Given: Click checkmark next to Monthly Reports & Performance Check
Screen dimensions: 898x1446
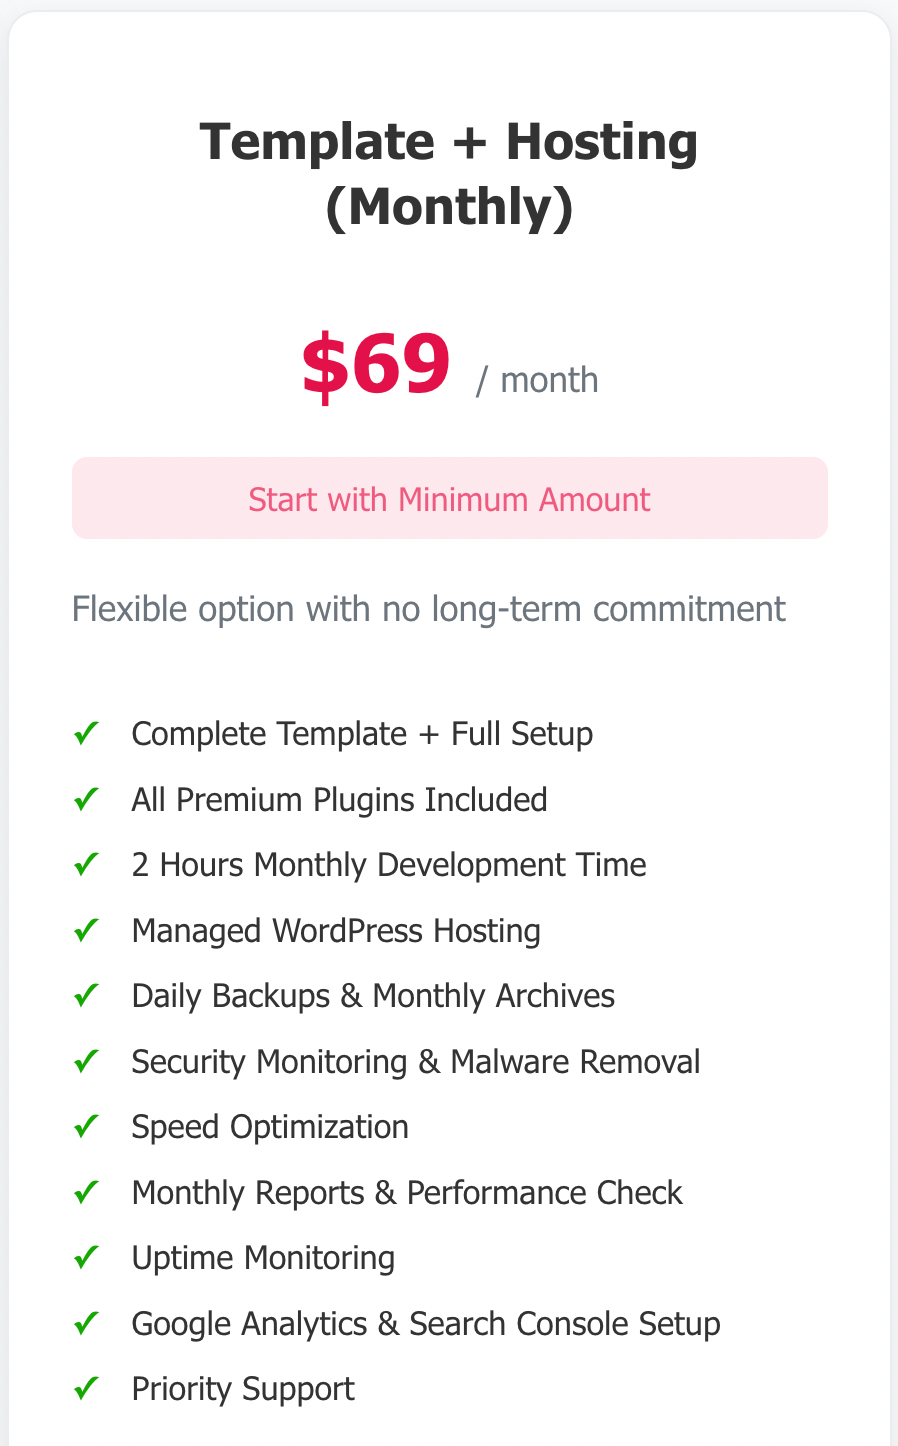Looking at the screenshot, I should tap(86, 1192).
